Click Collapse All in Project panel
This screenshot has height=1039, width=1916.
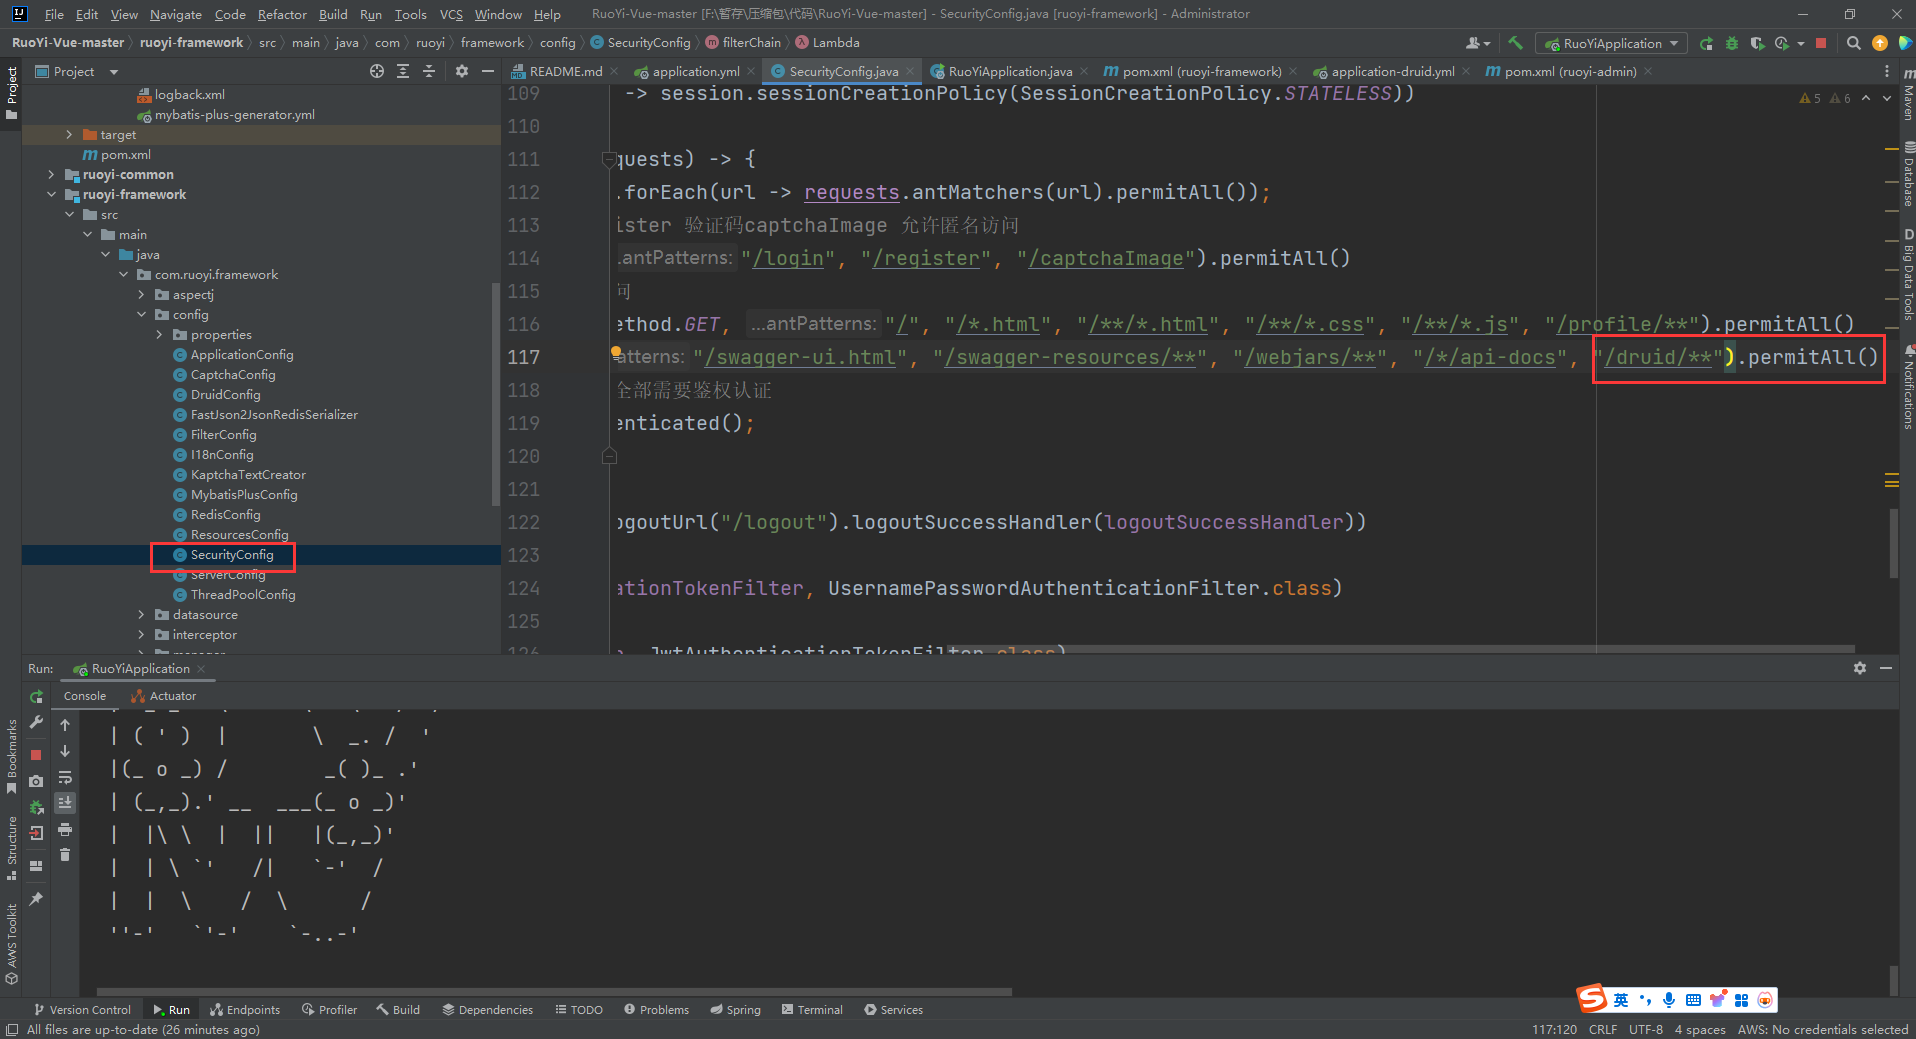click(x=429, y=71)
